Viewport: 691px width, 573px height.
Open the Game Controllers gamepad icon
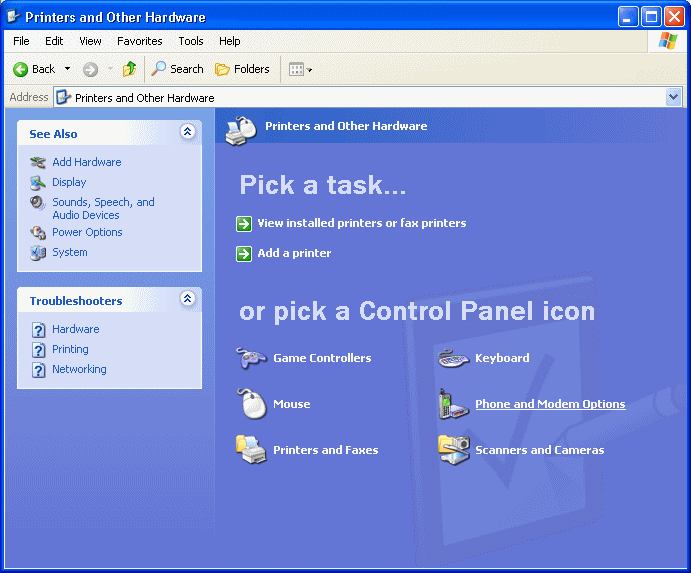250,358
